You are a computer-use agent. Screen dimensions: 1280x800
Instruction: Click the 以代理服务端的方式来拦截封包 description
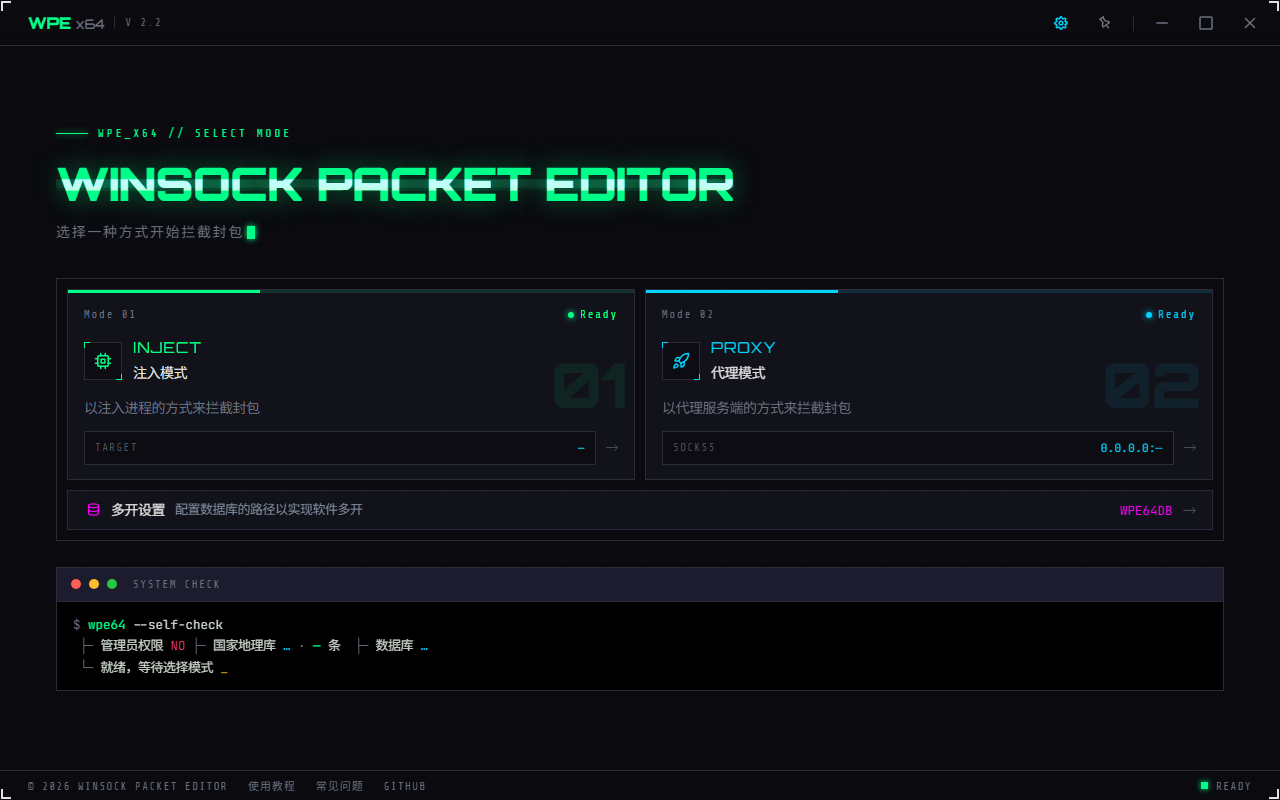tap(757, 408)
